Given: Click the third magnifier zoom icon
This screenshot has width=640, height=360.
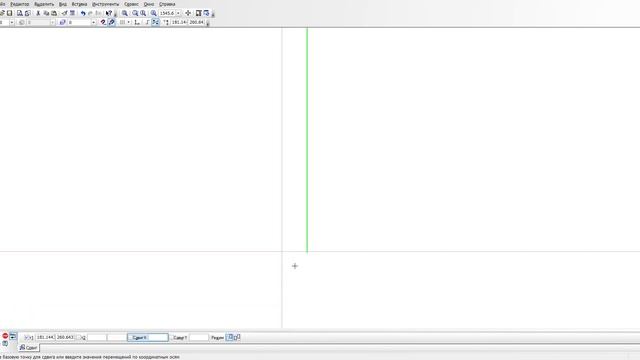Looking at the screenshot, I should 143,13.
